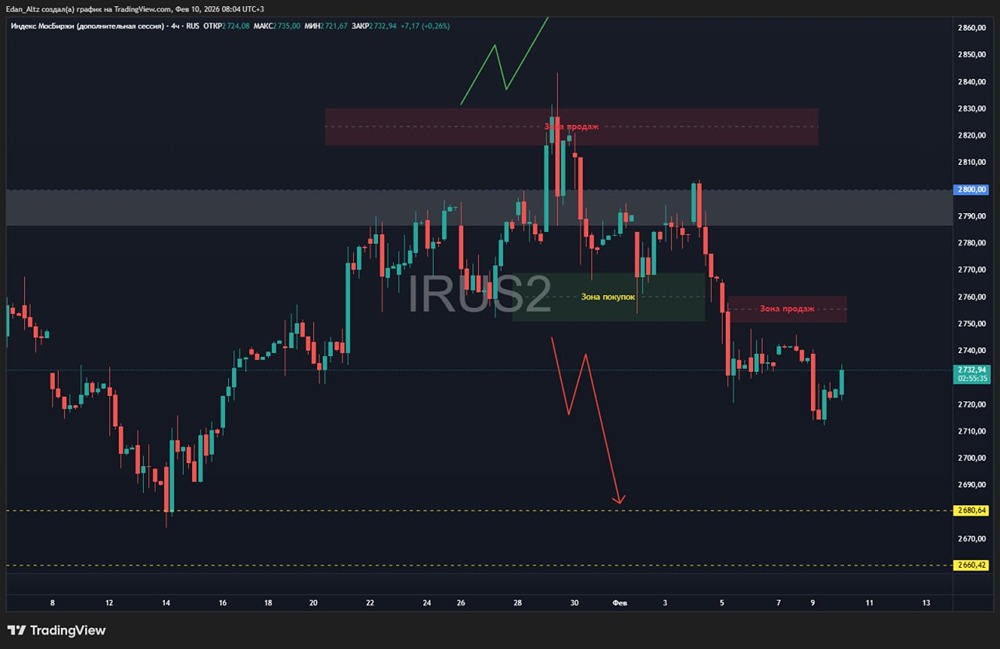1000x649 pixels.
Task: Click the 2820,00 price axis label
Action: pyautogui.click(x=971, y=135)
